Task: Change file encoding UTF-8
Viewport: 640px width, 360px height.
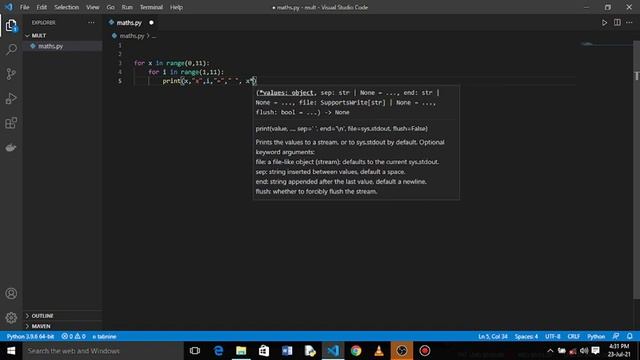Action: 553,336
